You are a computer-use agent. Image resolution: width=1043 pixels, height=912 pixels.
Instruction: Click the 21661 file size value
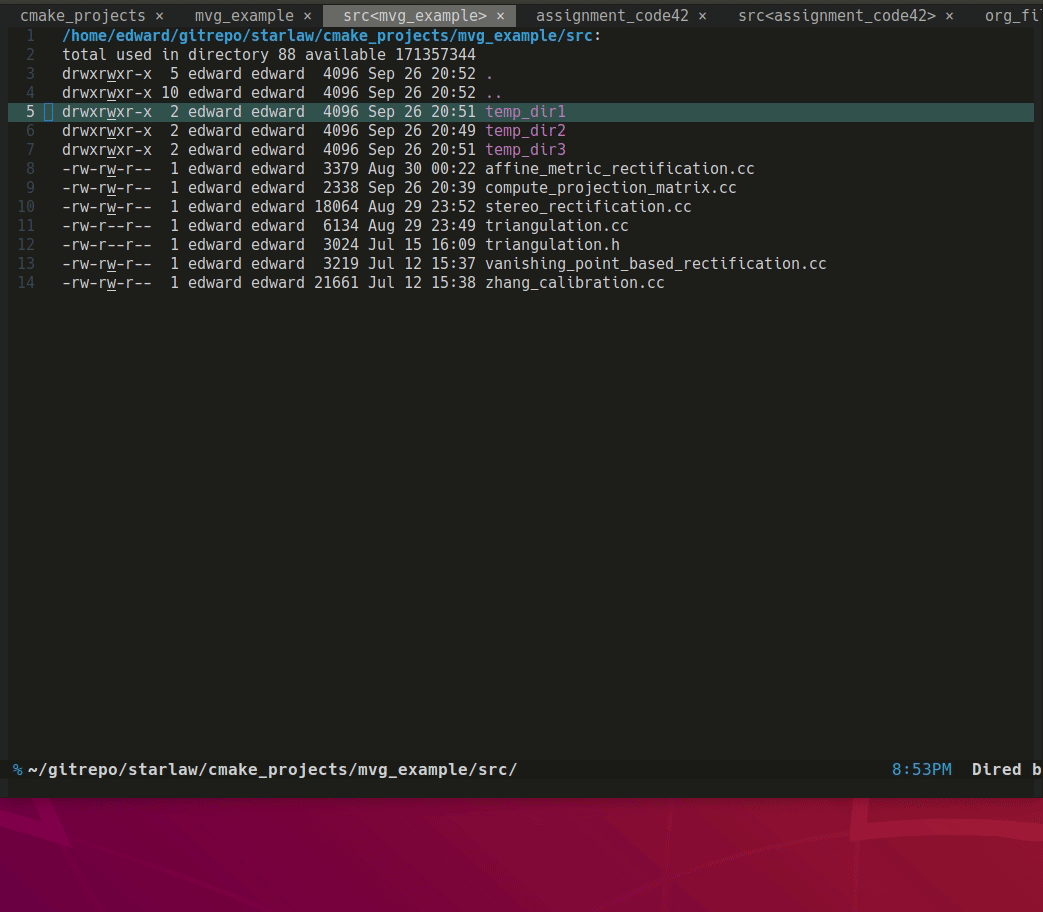(336, 283)
